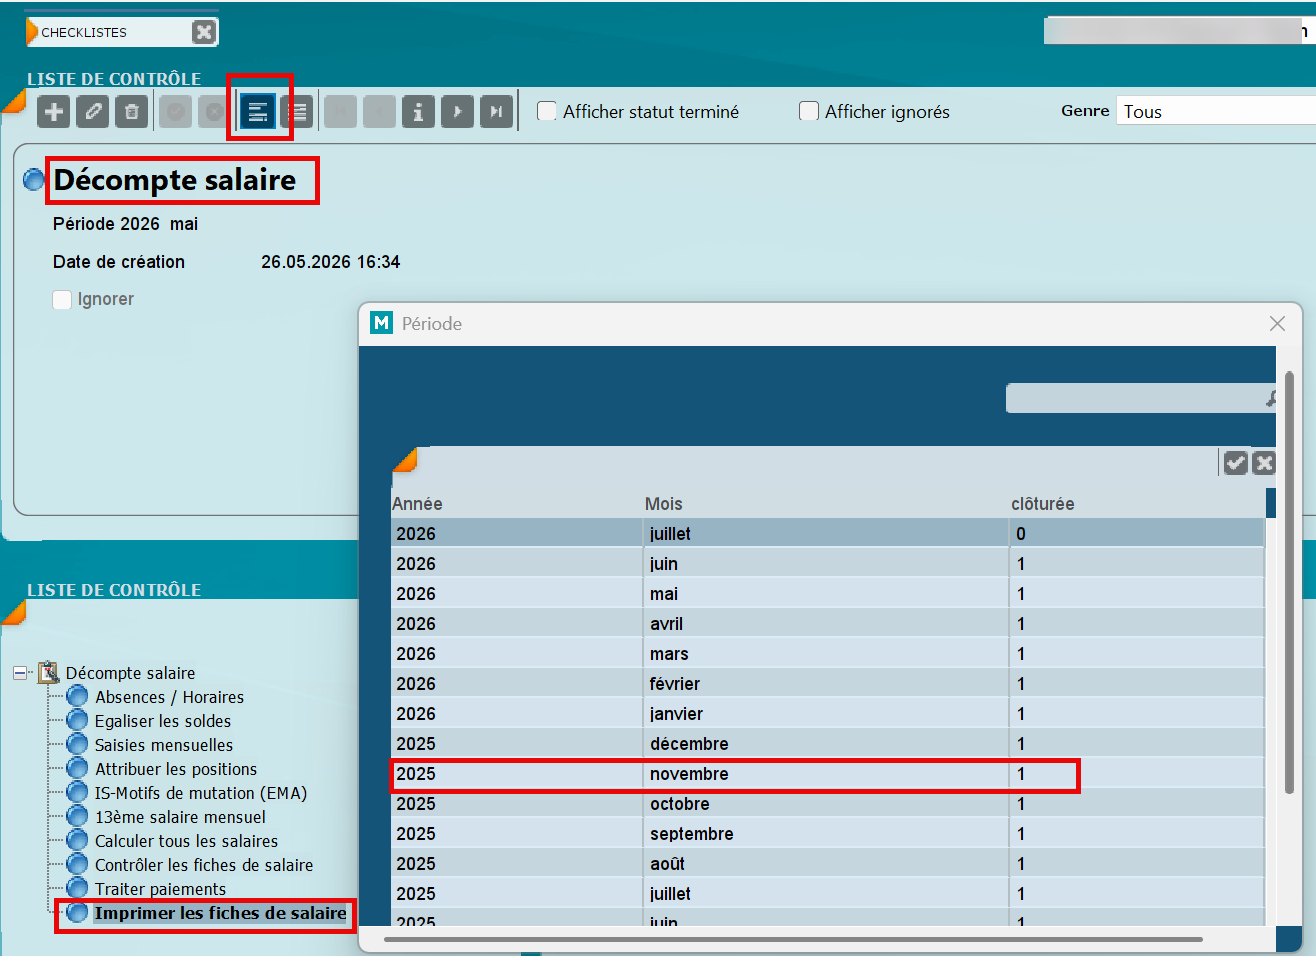
Task: Select the 2025 septembre period row
Action: click(827, 834)
